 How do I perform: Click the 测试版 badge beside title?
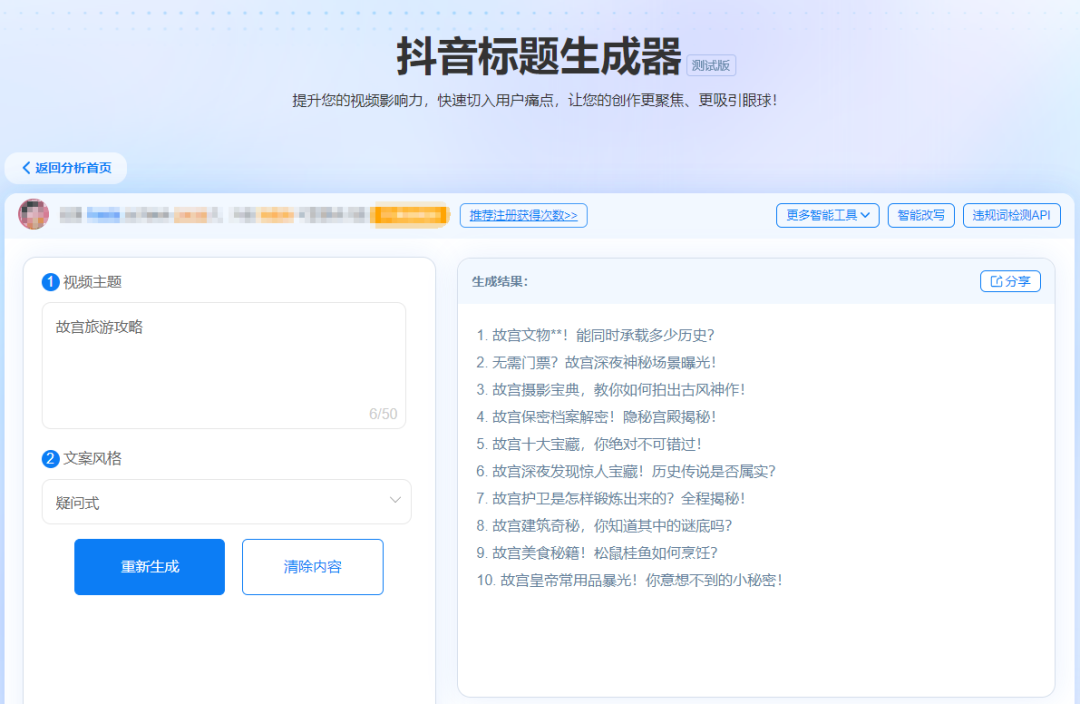click(x=711, y=65)
